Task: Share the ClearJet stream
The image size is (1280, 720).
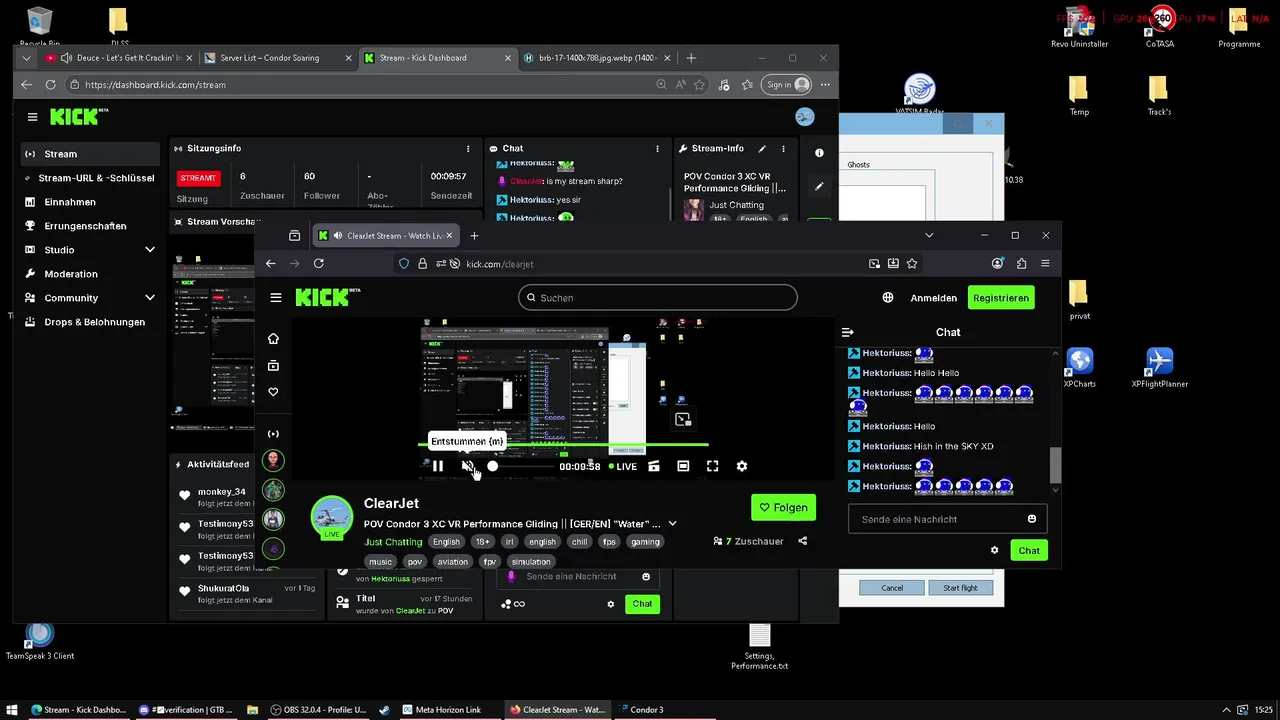Action: pos(802,541)
